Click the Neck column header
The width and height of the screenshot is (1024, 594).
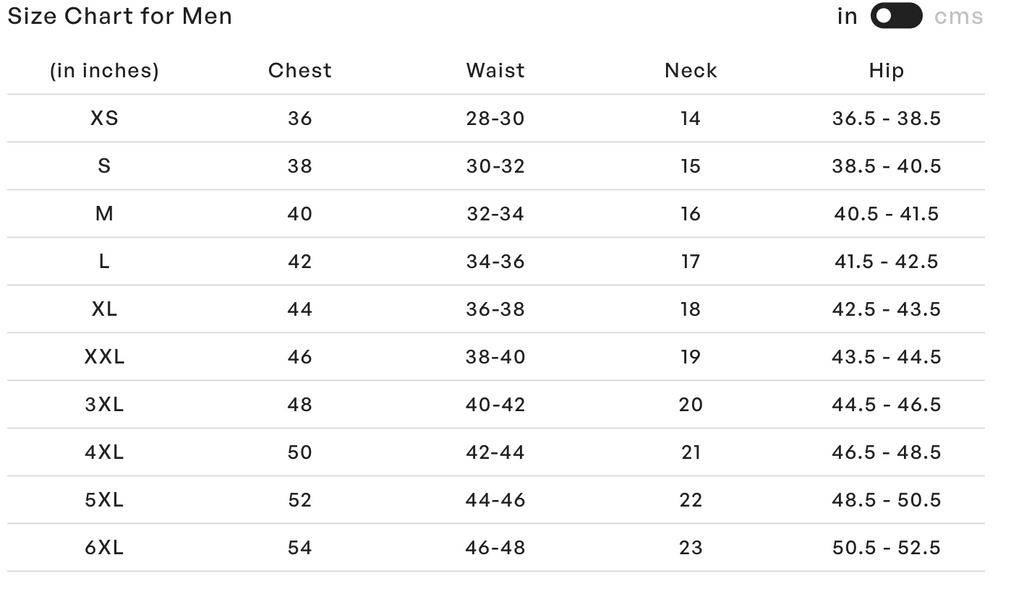pyautogui.click(x=690, y=70)
